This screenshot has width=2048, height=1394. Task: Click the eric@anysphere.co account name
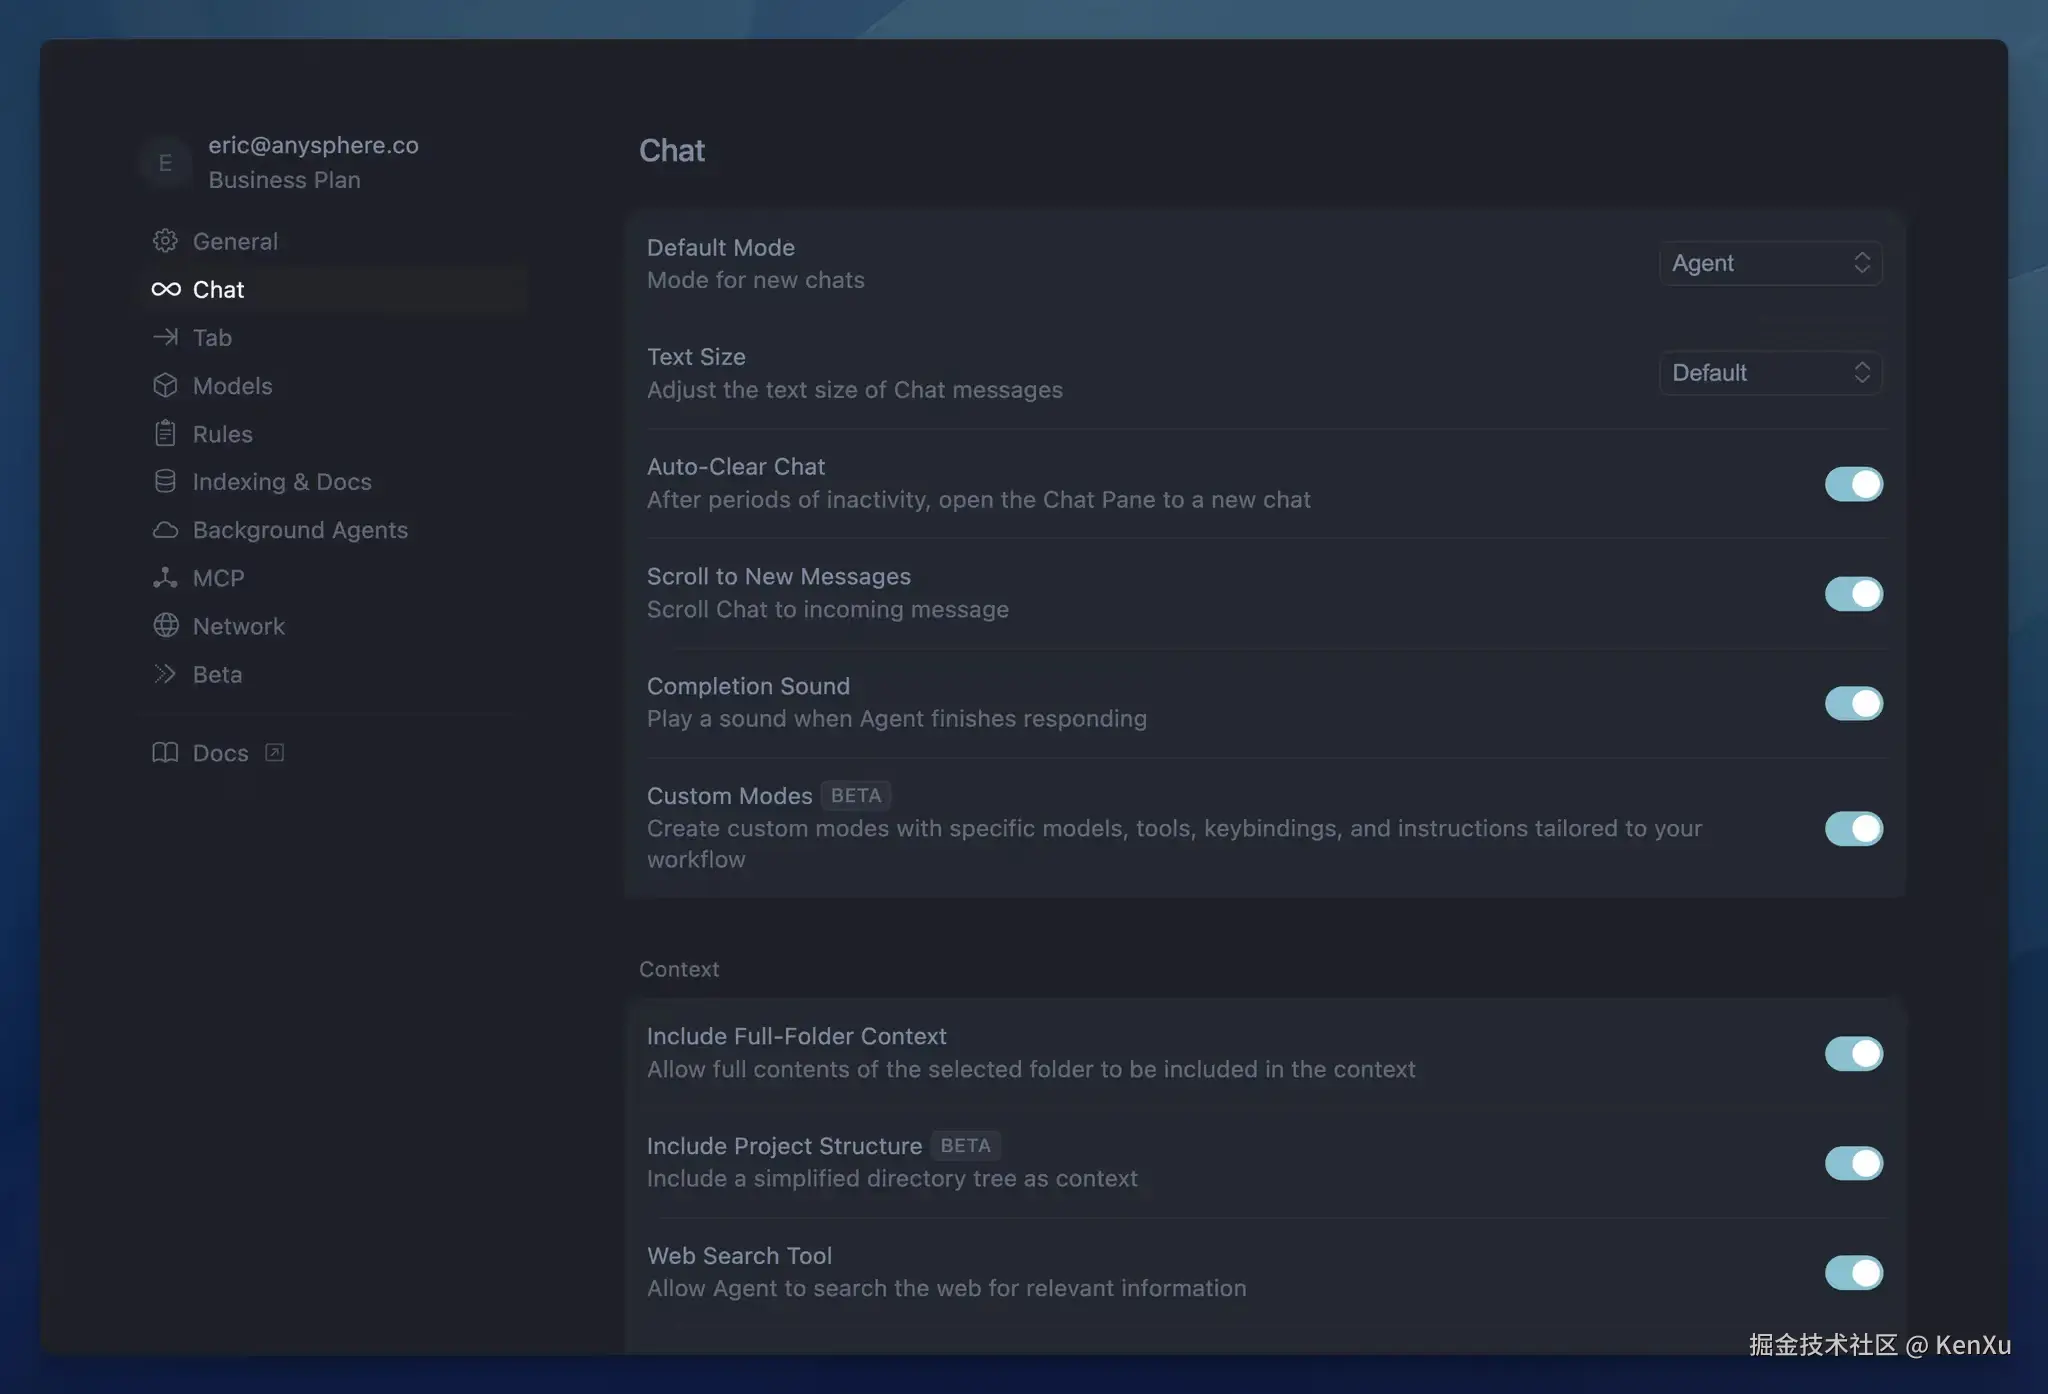point(313,145)
